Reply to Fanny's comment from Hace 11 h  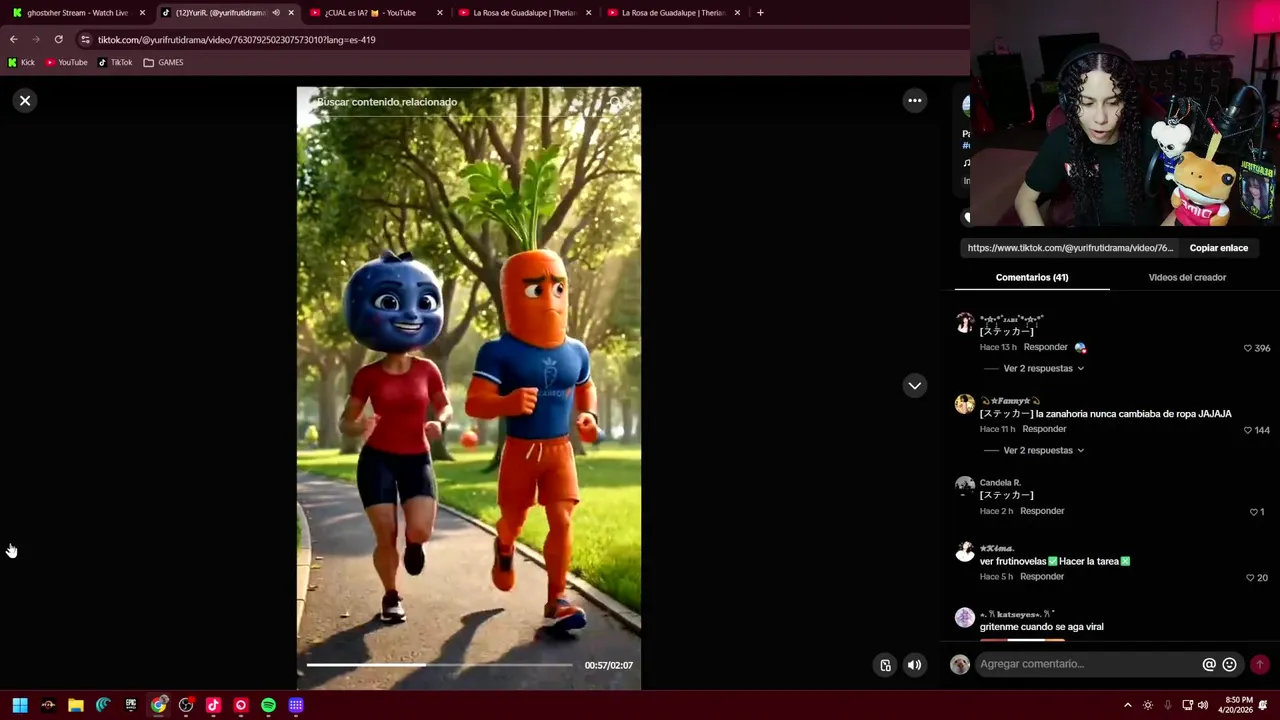point(1044,429)
